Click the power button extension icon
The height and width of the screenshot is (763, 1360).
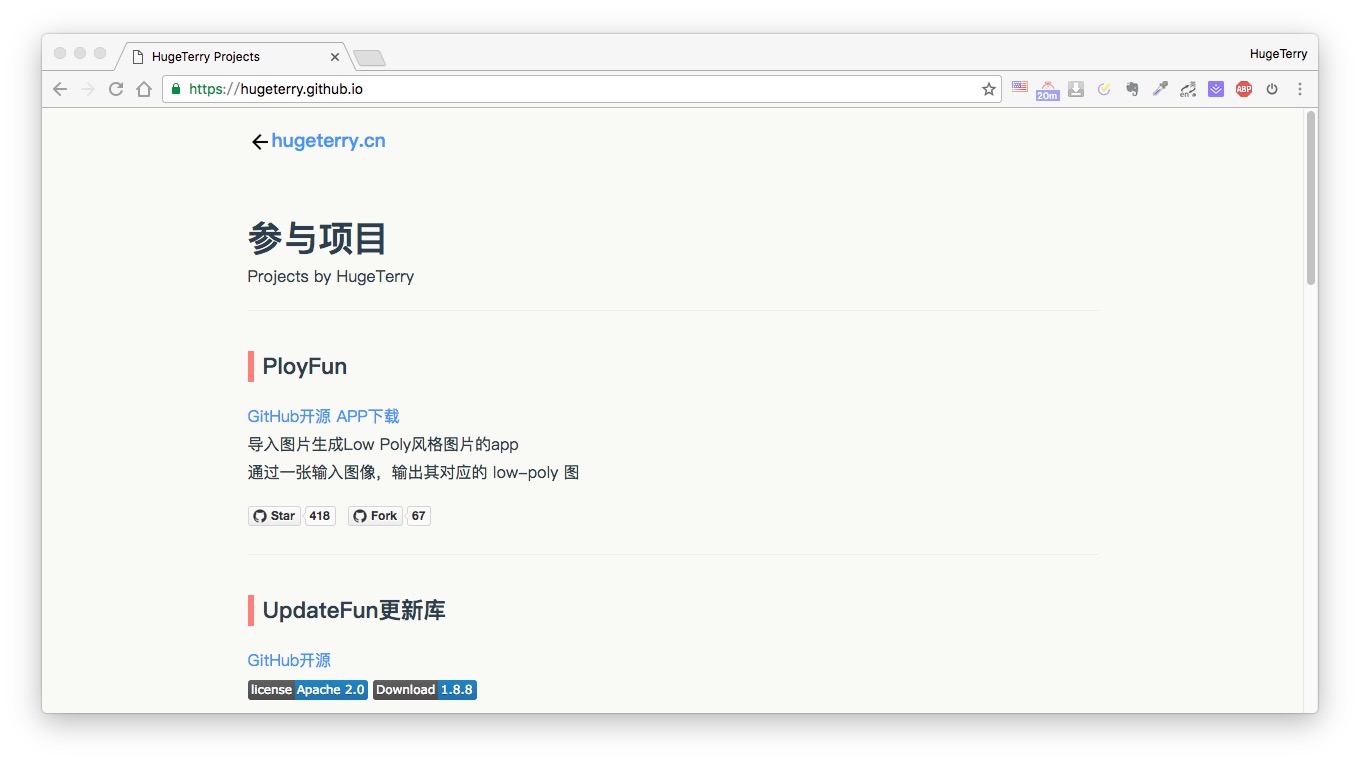coord(1272,89)
